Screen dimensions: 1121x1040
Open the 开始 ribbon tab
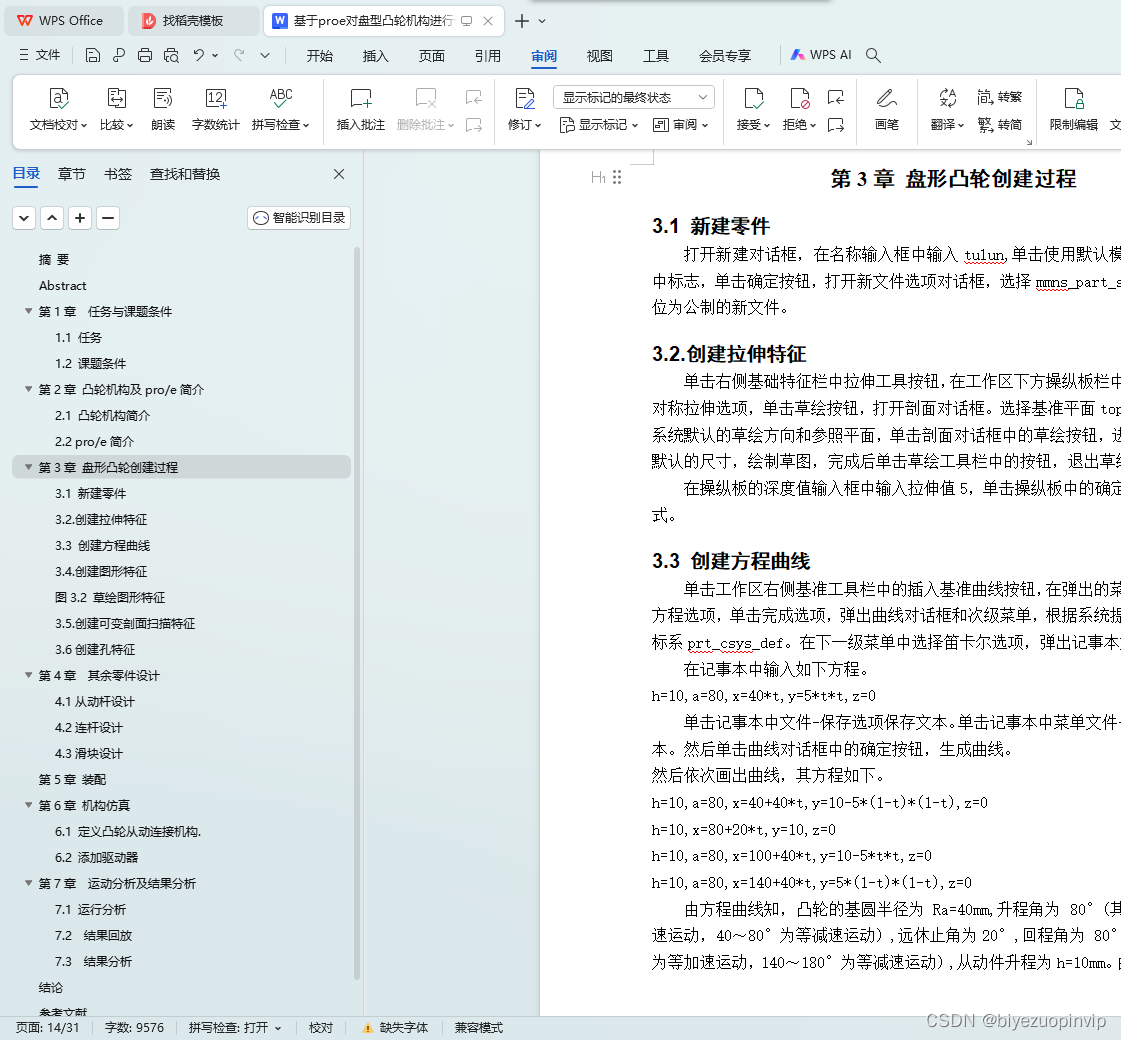coord(320,56)
